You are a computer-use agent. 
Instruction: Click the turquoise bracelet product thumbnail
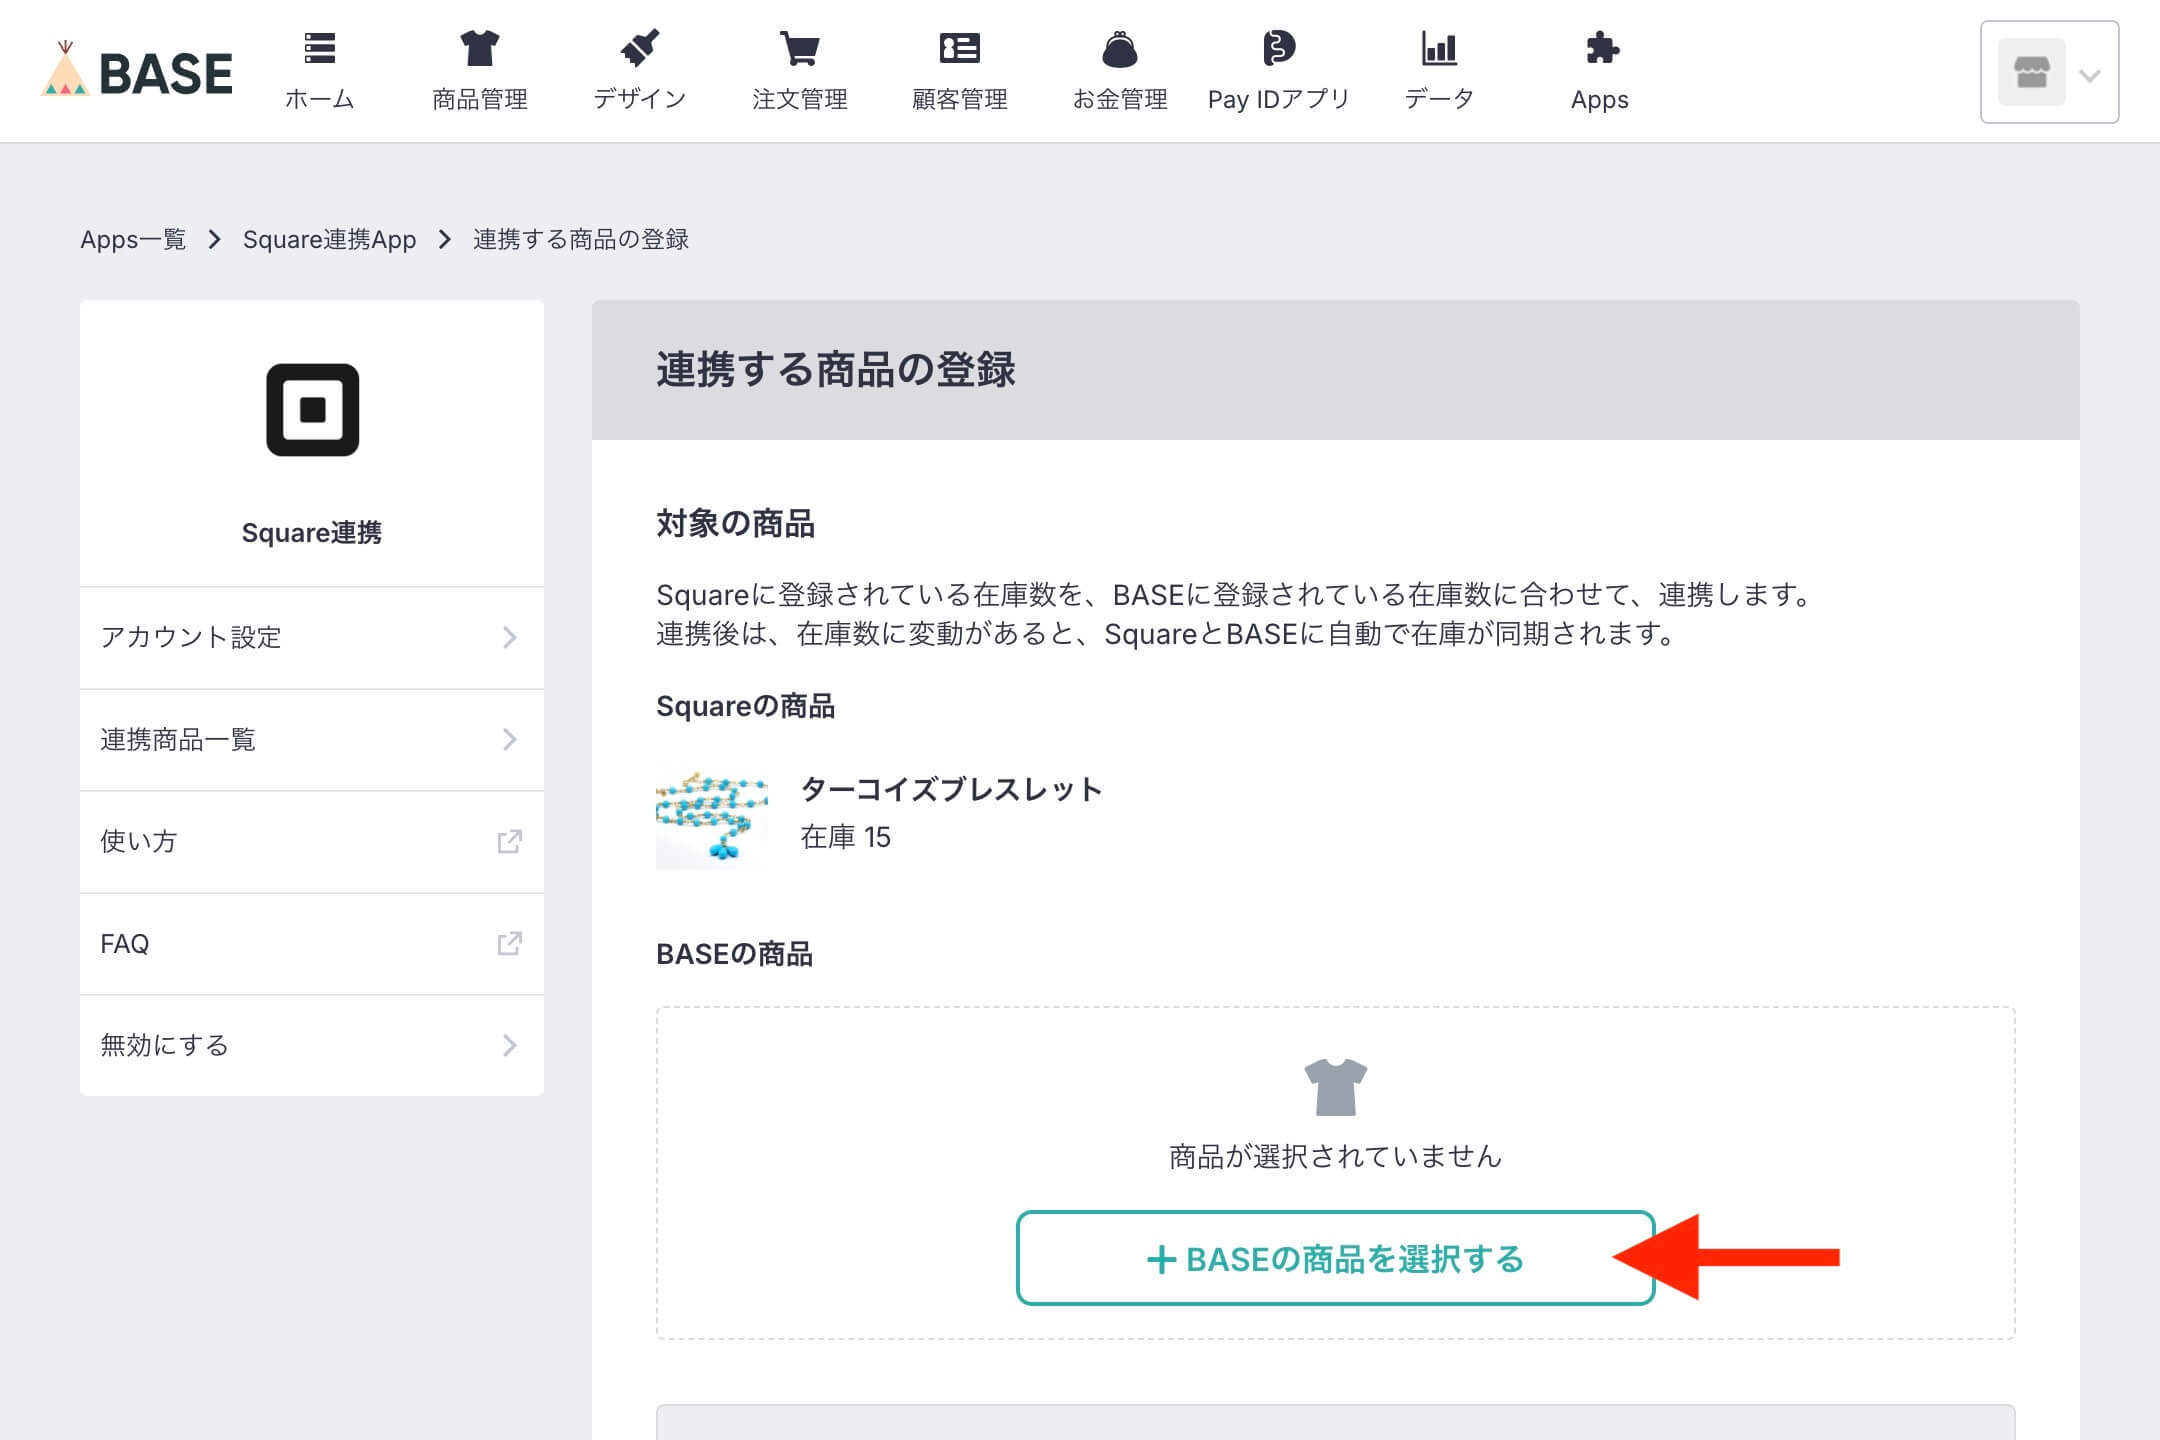(x=712, y=815)
